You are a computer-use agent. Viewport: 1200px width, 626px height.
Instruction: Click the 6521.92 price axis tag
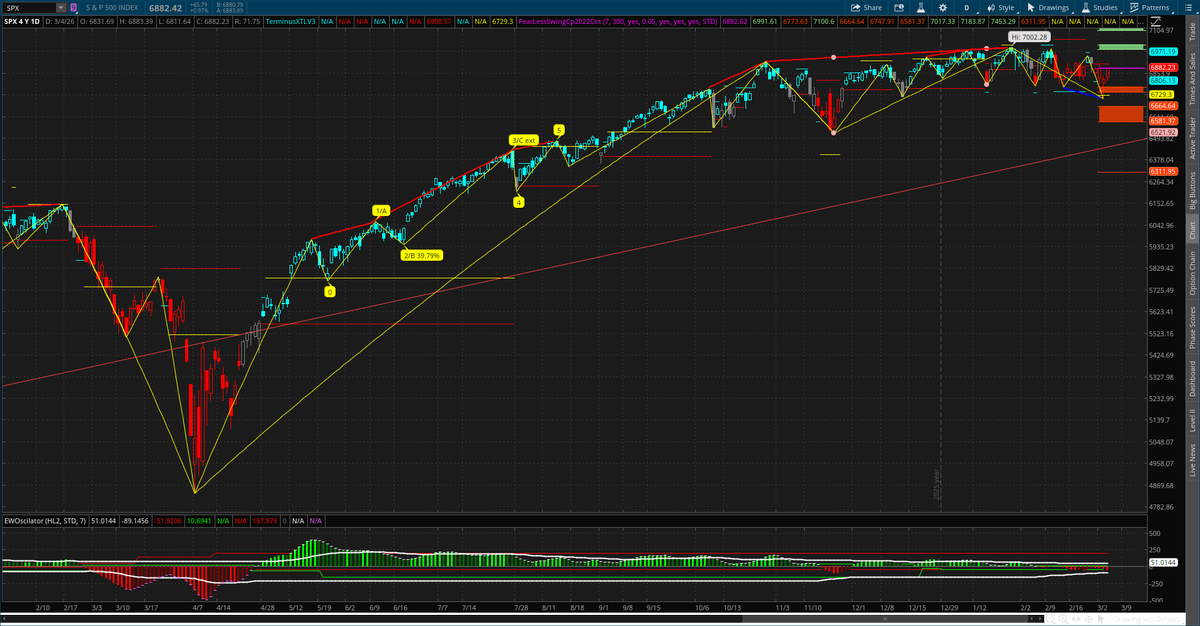coord(1162,132)
